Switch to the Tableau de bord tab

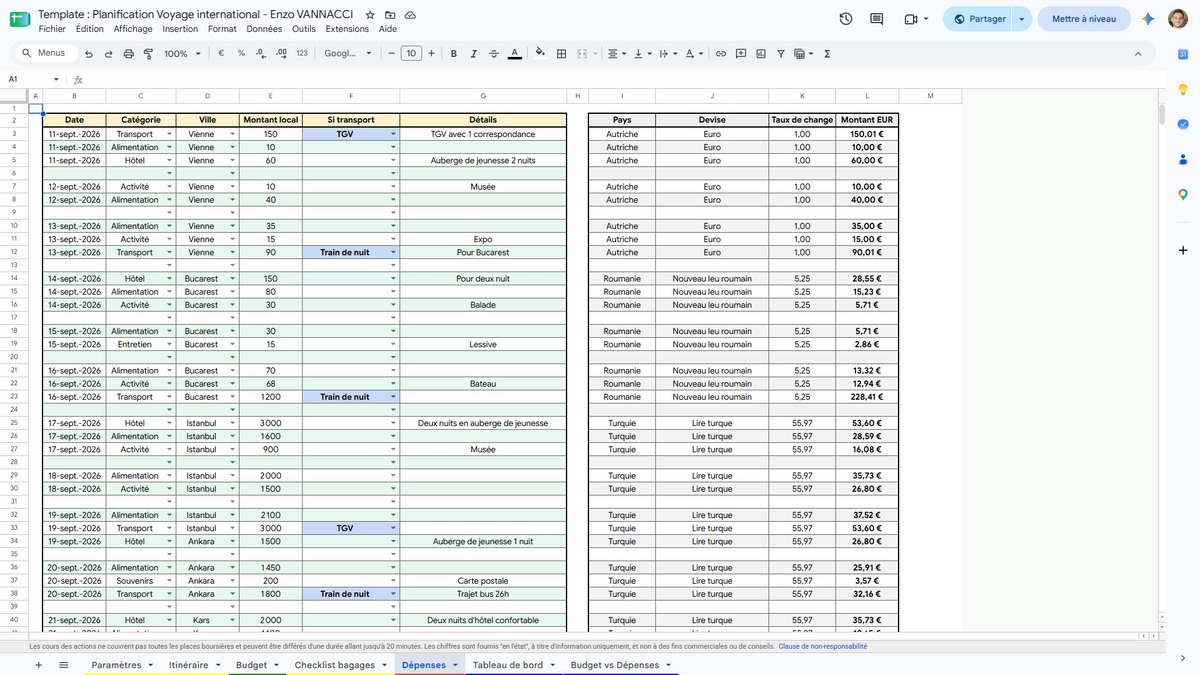508,665
